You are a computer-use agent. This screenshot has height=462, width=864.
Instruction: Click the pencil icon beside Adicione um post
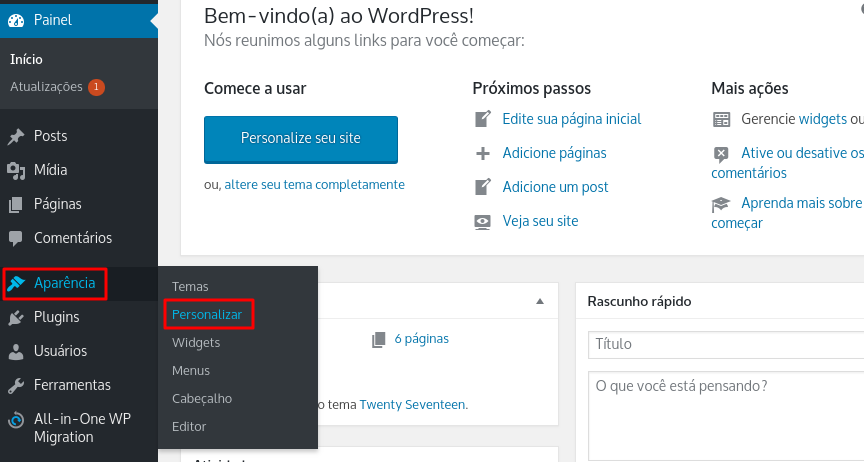pyautogui.click(x=483, y=187)
